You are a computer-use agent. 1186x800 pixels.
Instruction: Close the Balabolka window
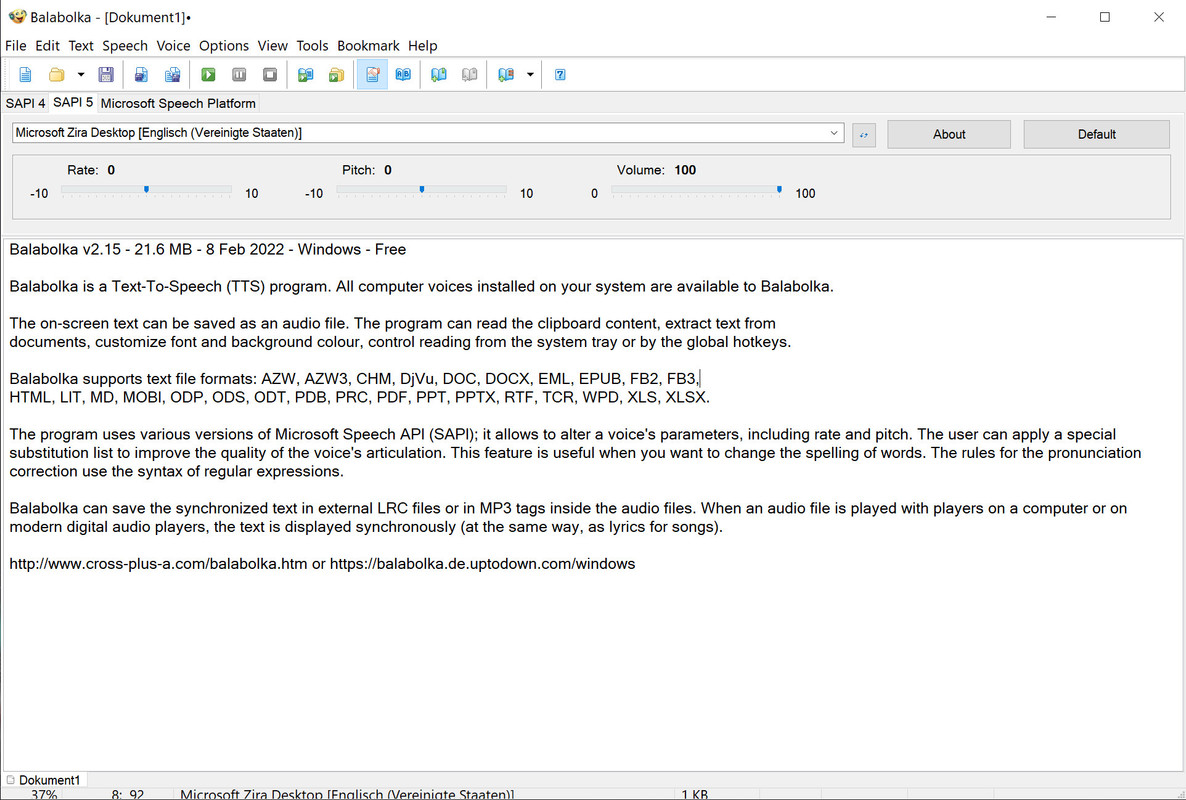coord(1158,17)
